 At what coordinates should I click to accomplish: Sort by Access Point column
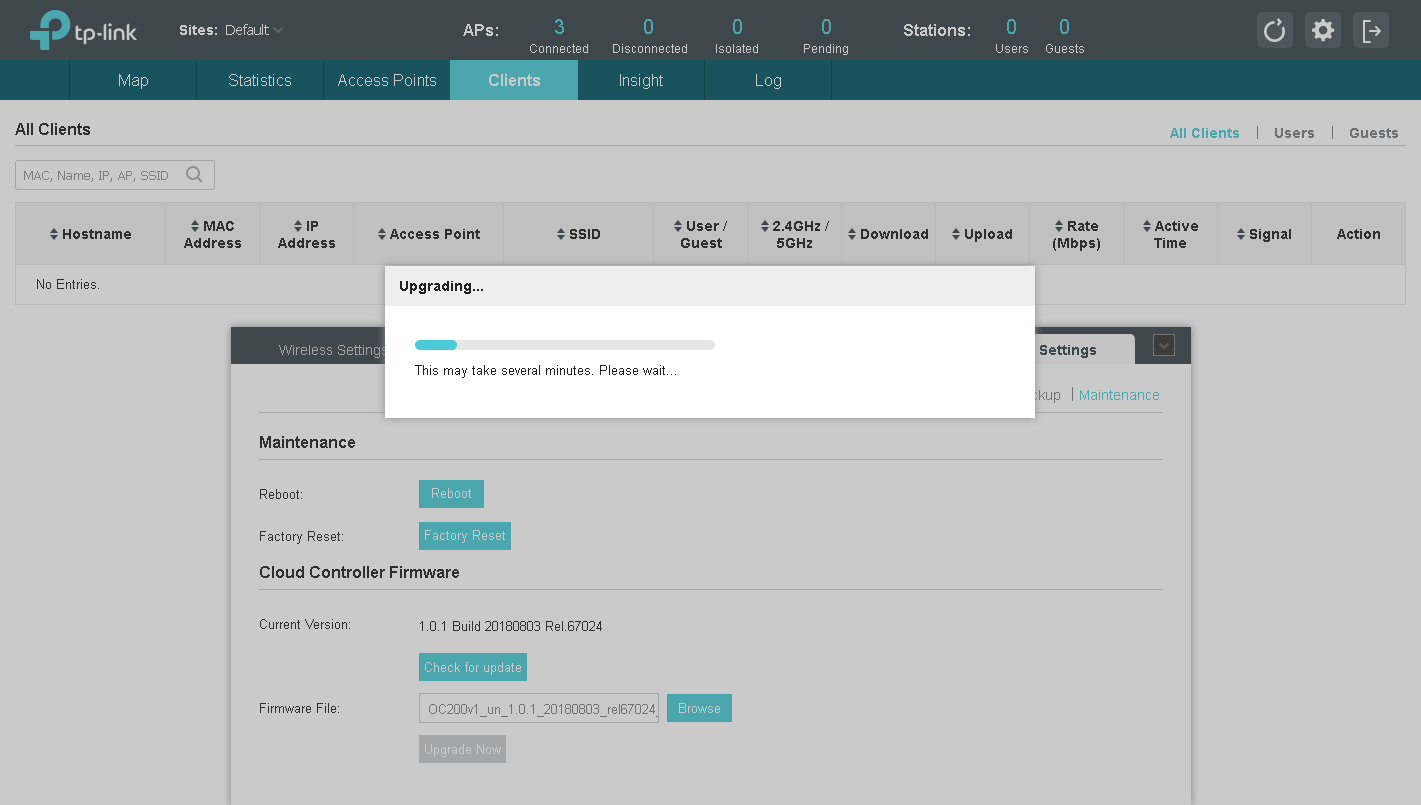click(x=429, y=234)
